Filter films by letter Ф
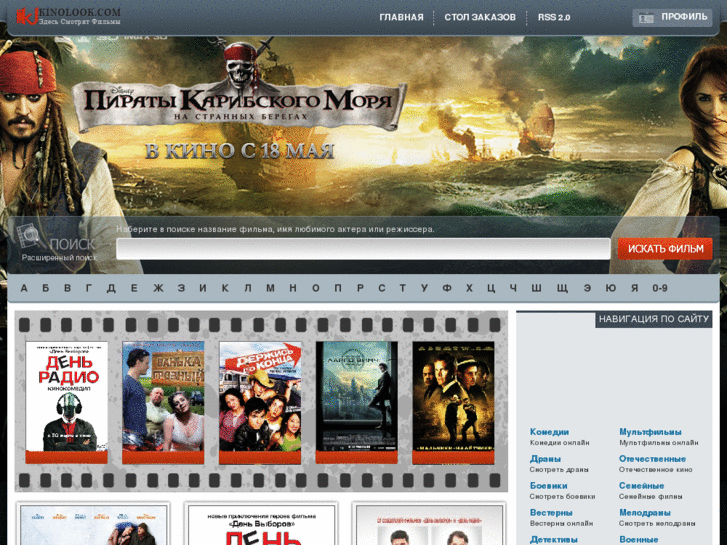Screen dimensions: 727x545 447,289
